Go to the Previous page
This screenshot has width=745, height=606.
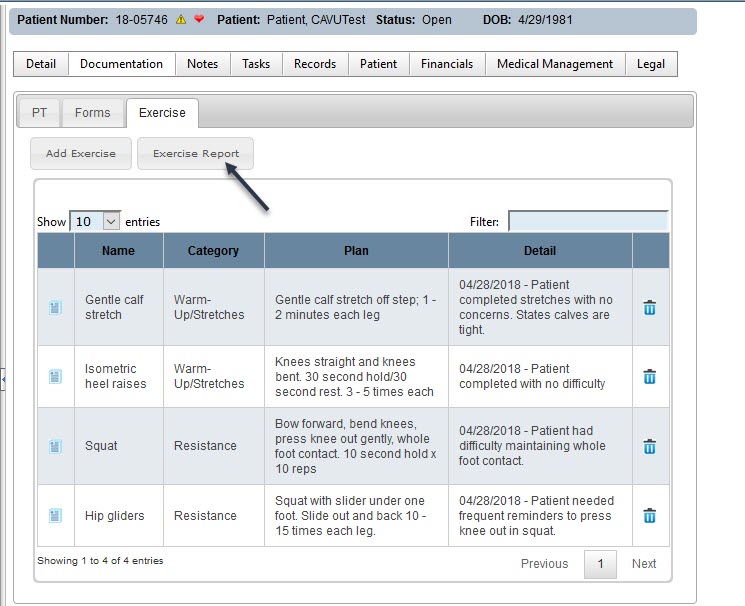click(544, 564)
